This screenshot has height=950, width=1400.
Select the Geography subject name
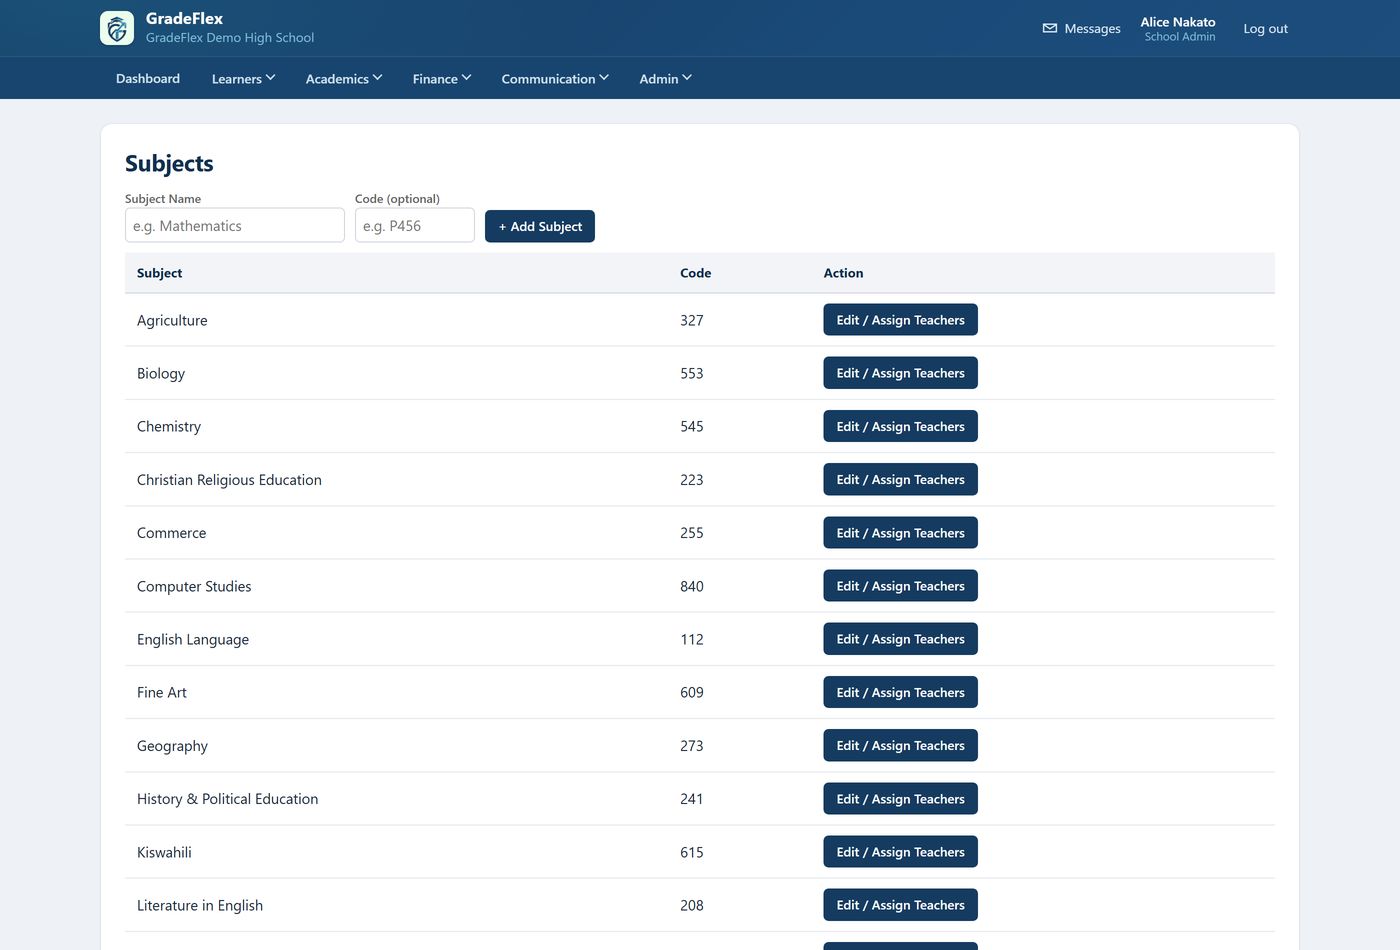coord(172,746)
